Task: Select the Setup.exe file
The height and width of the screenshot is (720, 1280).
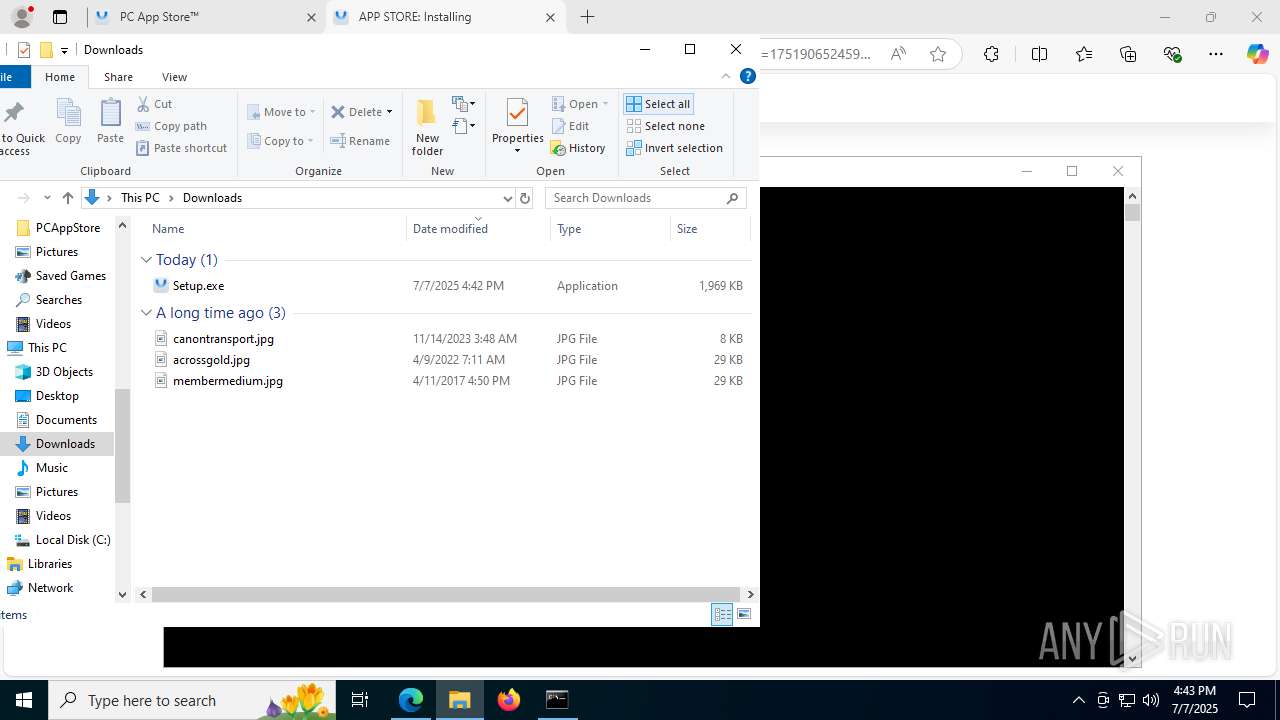Action: pos(198,286)
